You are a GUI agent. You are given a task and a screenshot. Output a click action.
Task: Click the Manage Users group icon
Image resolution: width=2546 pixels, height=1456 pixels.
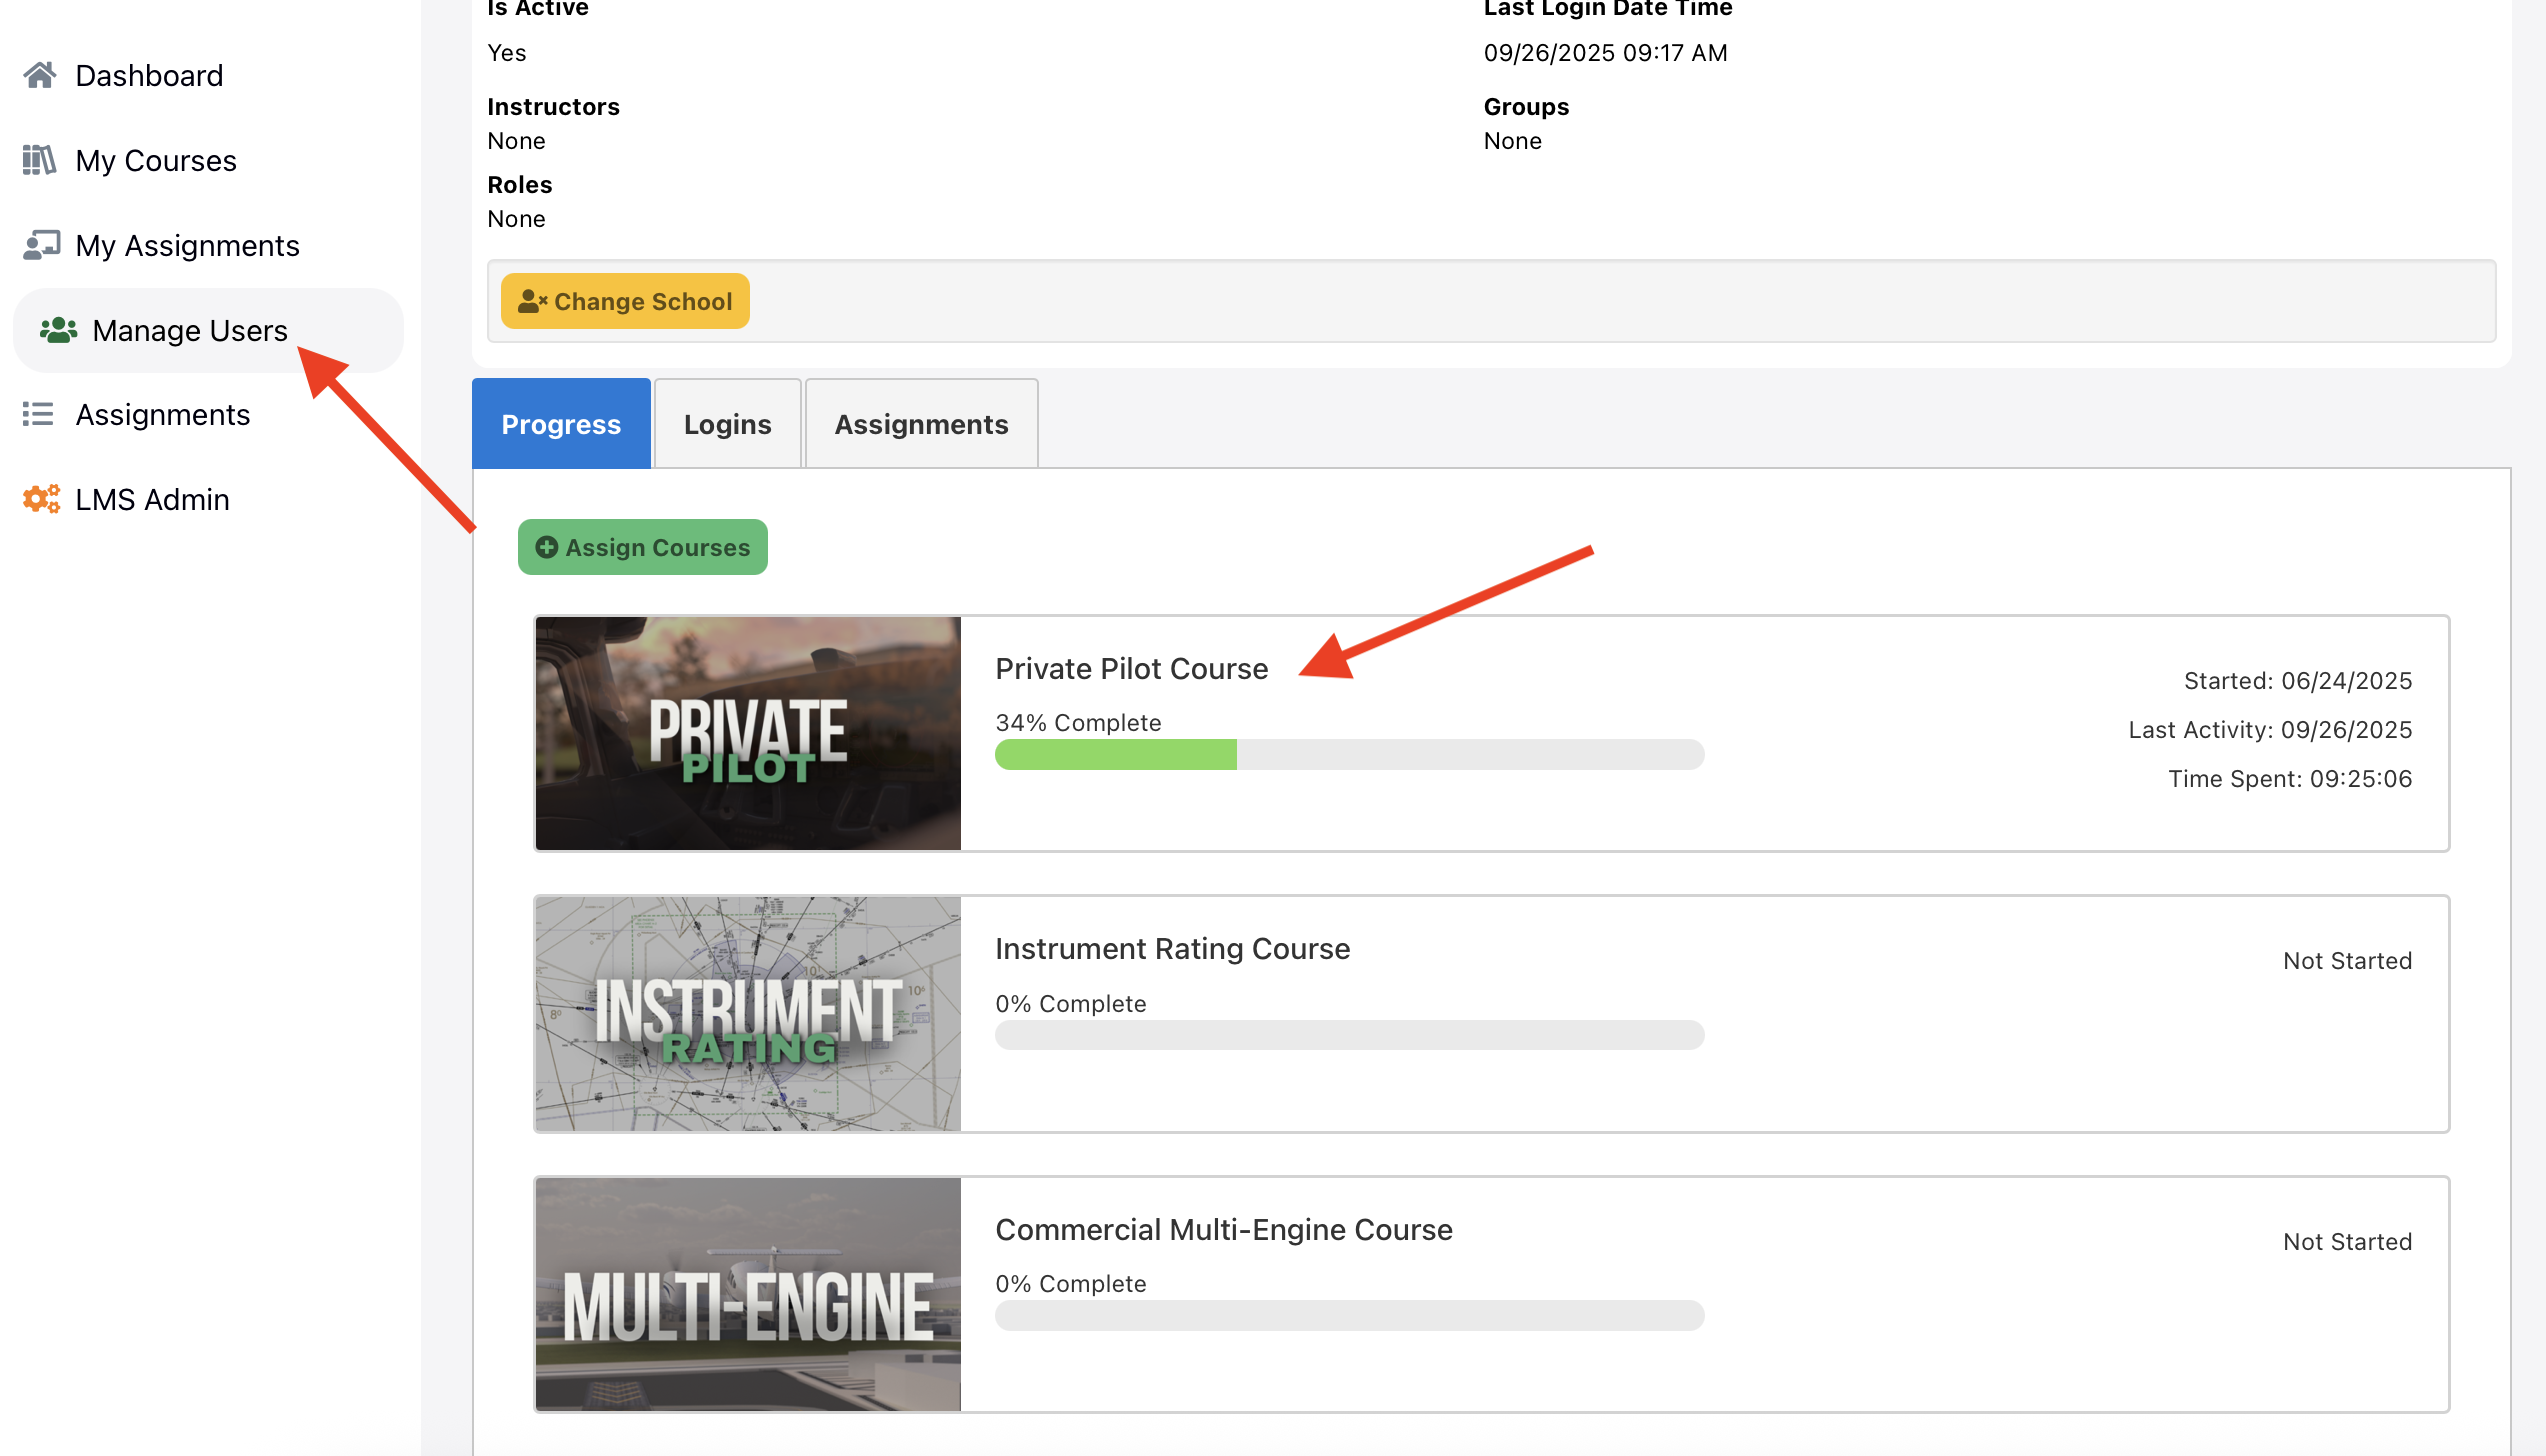58,330
